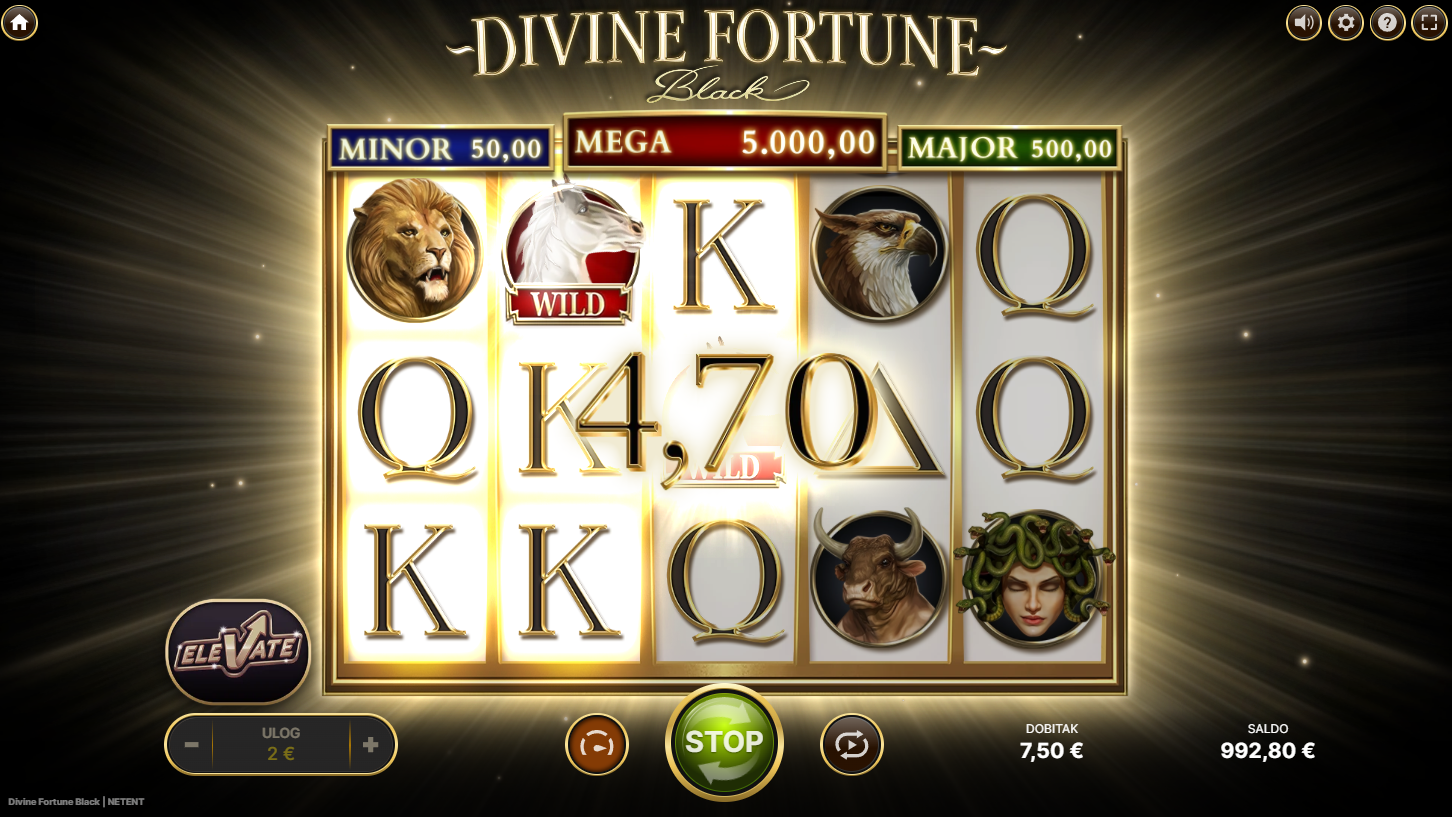Click the bull minotaur symbol
This screenshot has width=1452, height=817.
[x=878, y=576]
